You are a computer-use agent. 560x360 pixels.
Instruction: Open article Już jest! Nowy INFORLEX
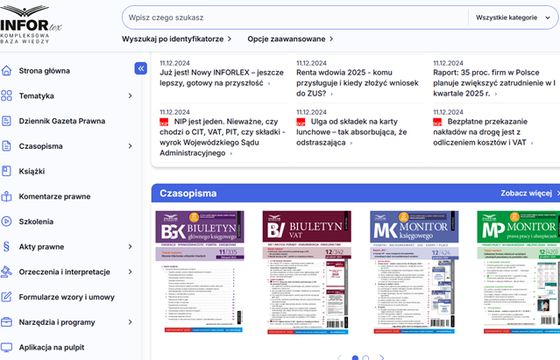221,78
